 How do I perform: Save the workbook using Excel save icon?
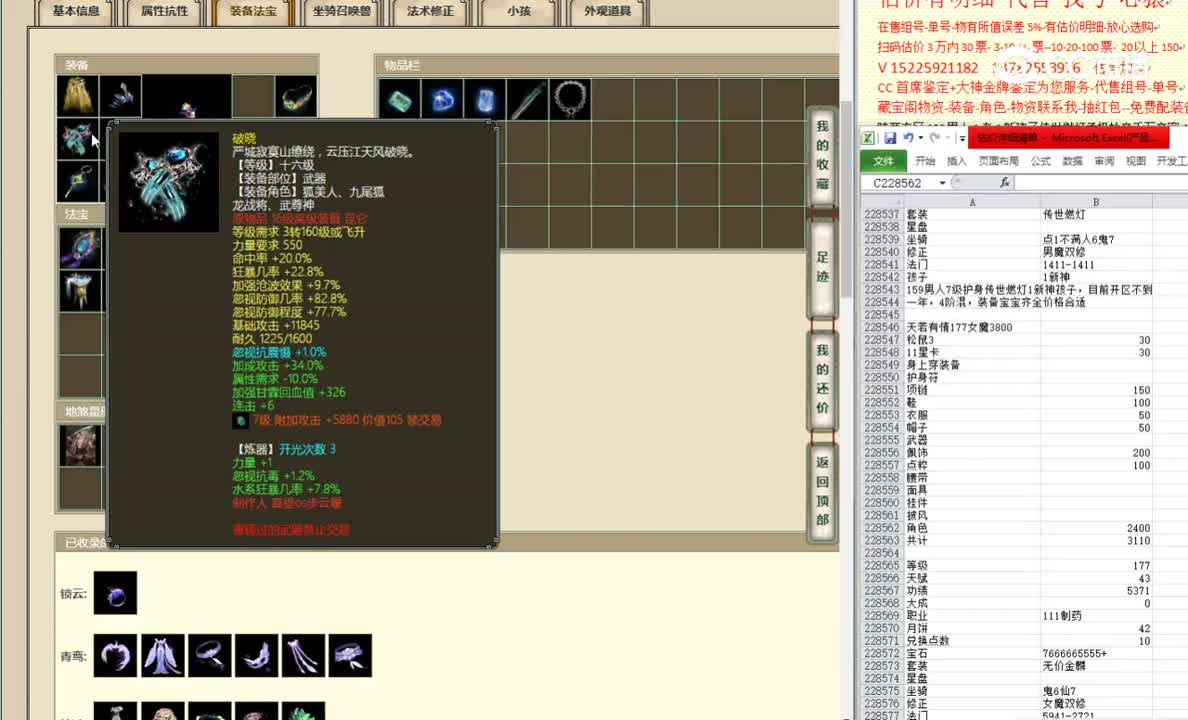(890, 138)
